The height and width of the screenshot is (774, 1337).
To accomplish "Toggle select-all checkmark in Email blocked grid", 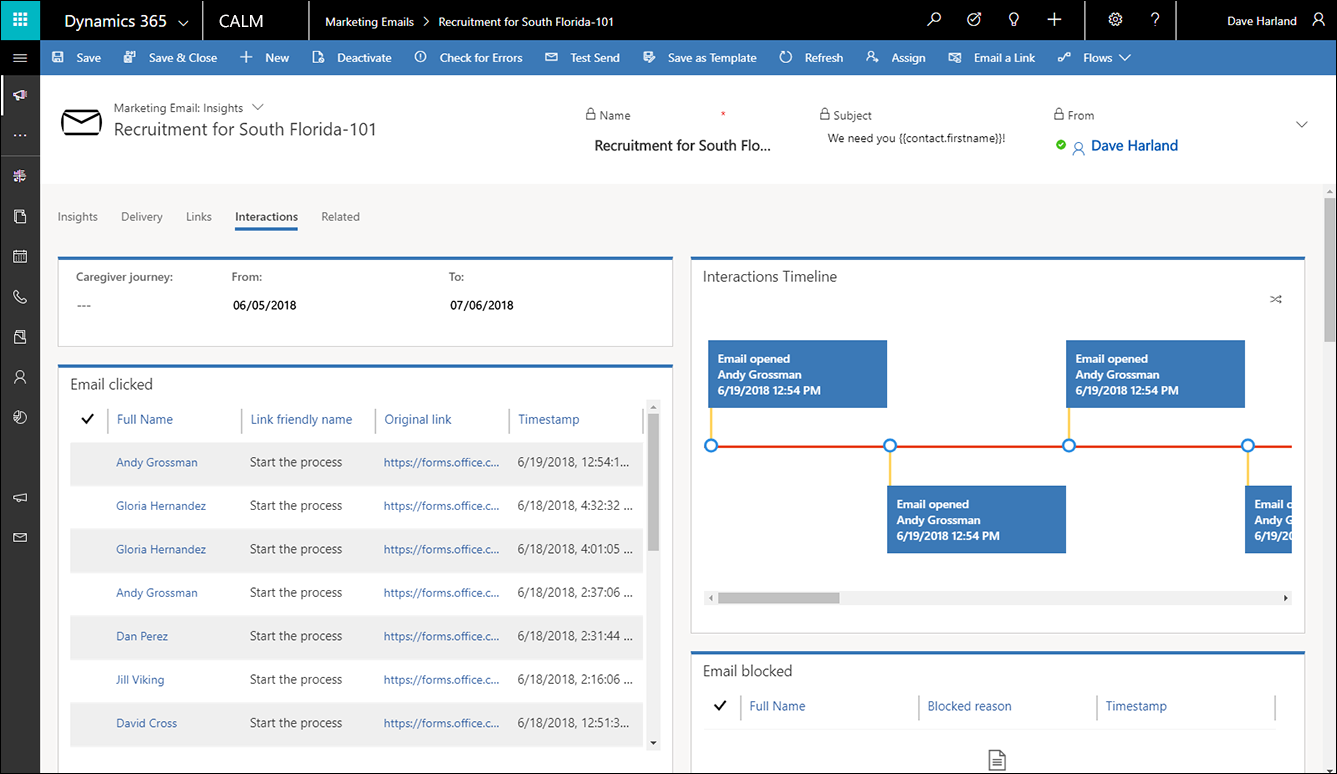I will click(x=720, y=706).
